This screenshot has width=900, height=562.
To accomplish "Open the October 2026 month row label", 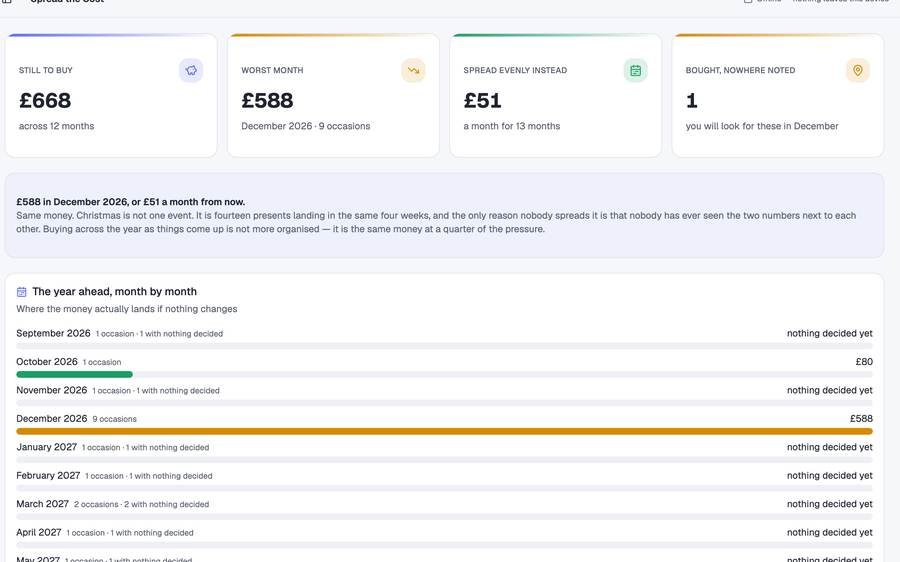I will tap(46, 362).
